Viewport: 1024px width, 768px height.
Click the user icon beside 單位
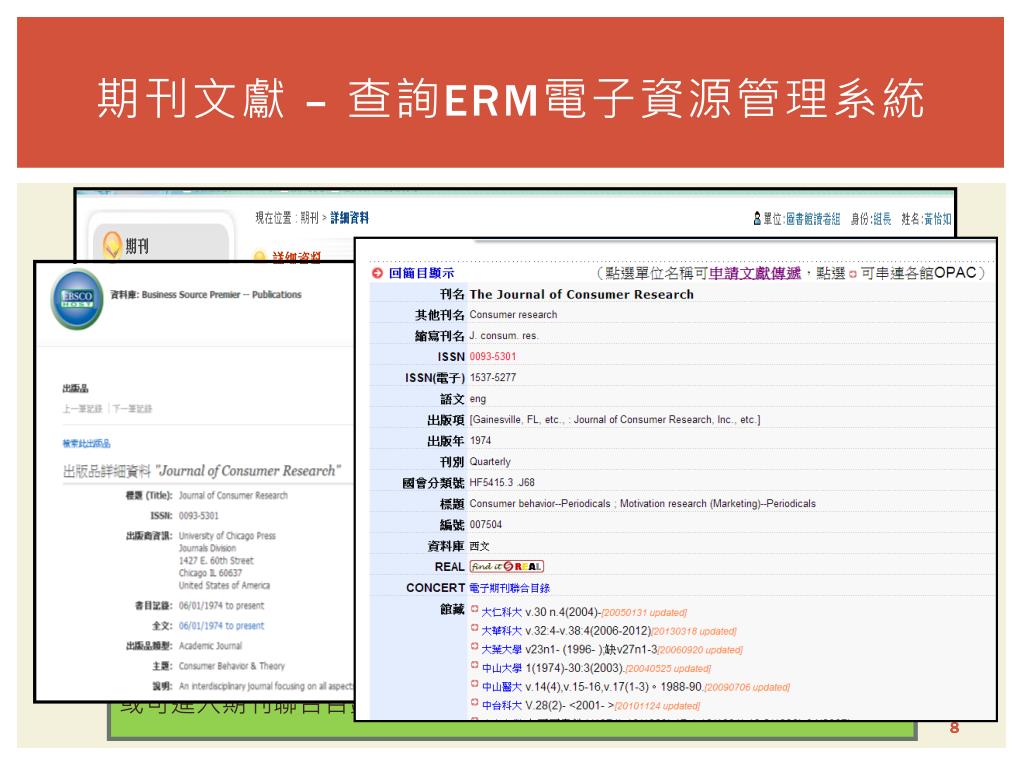(757, 219)
